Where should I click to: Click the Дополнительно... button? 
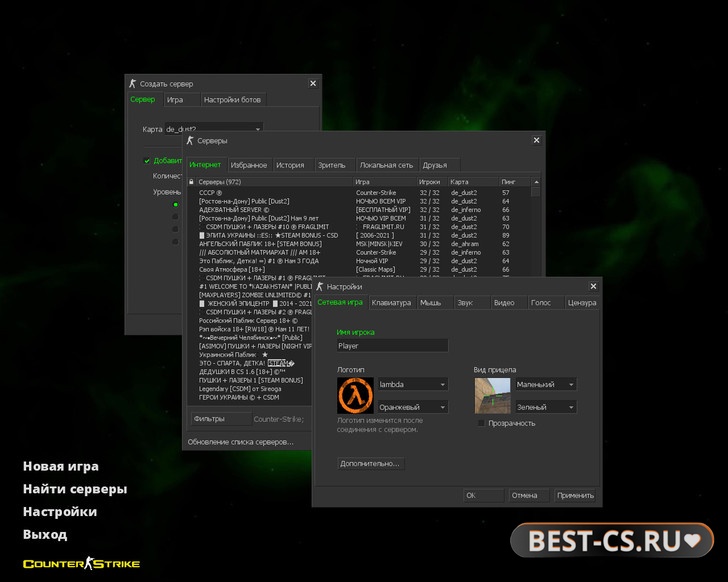coord(370,463)
